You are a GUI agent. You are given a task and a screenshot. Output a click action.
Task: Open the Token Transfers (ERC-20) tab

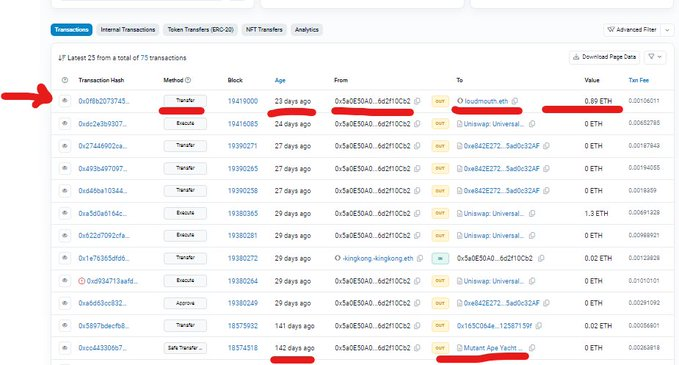pos(200,29)
